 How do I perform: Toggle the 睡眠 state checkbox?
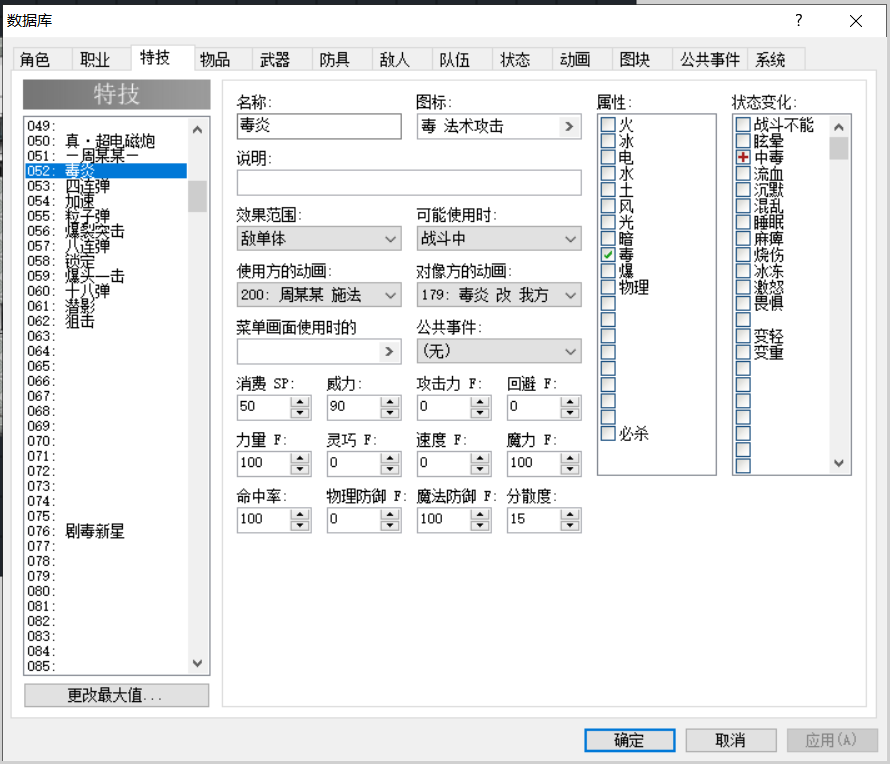coord(743,222)
